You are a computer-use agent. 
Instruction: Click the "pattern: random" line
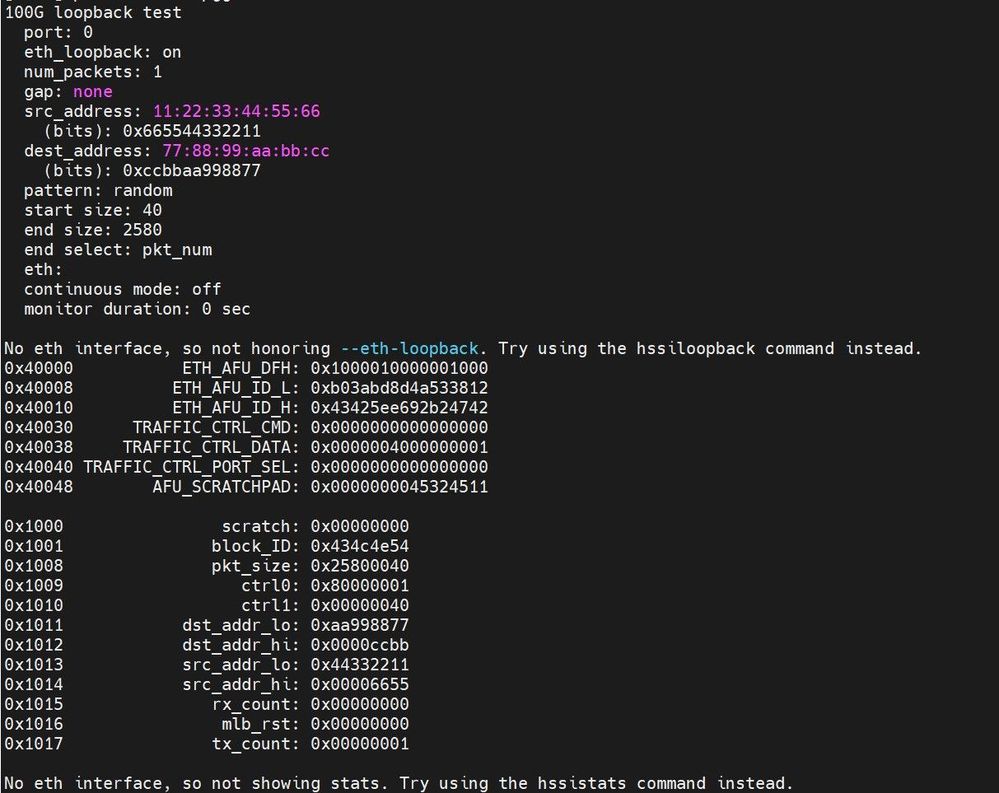[98, 190]
